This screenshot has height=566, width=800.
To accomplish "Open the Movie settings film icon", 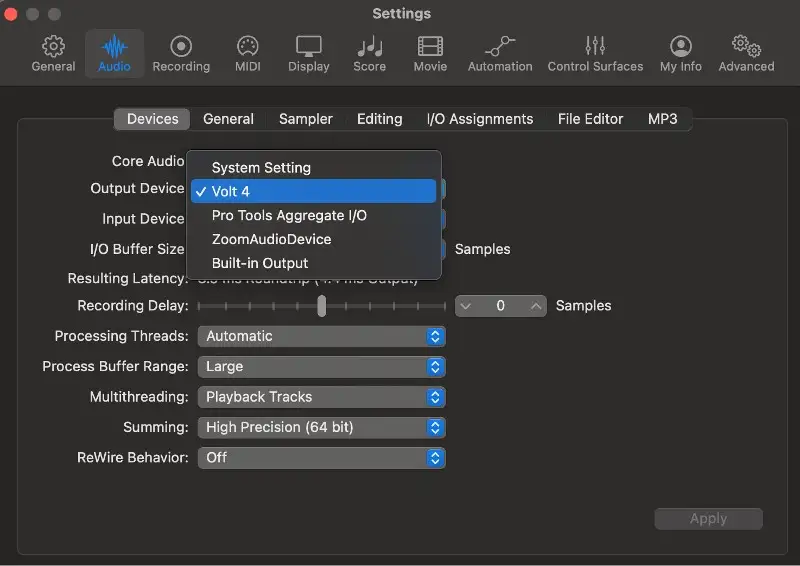I will 430,47.
